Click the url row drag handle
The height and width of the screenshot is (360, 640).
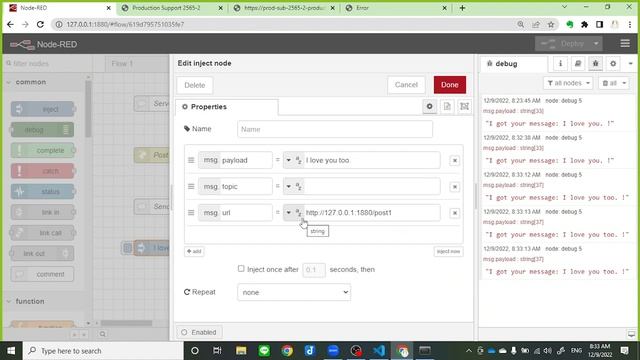coord(191,213)
